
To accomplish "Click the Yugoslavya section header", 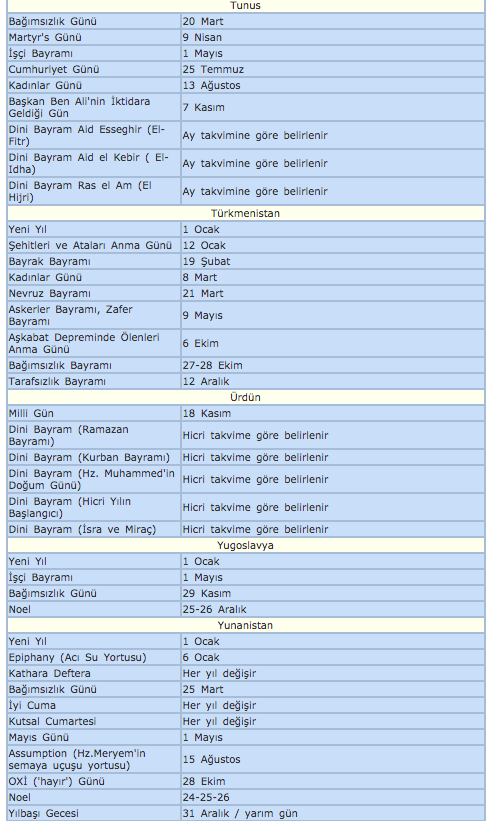I will pyautogui.click(x=246, y=545).
